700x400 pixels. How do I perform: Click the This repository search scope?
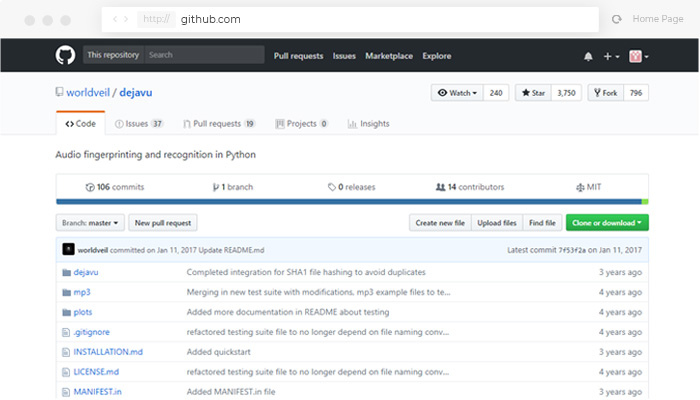(113, 55)
